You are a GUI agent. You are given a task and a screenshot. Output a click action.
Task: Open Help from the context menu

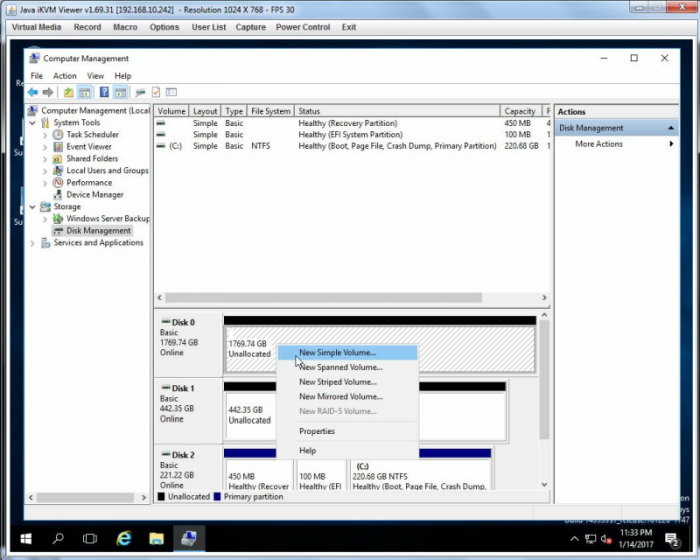[348, 451]
